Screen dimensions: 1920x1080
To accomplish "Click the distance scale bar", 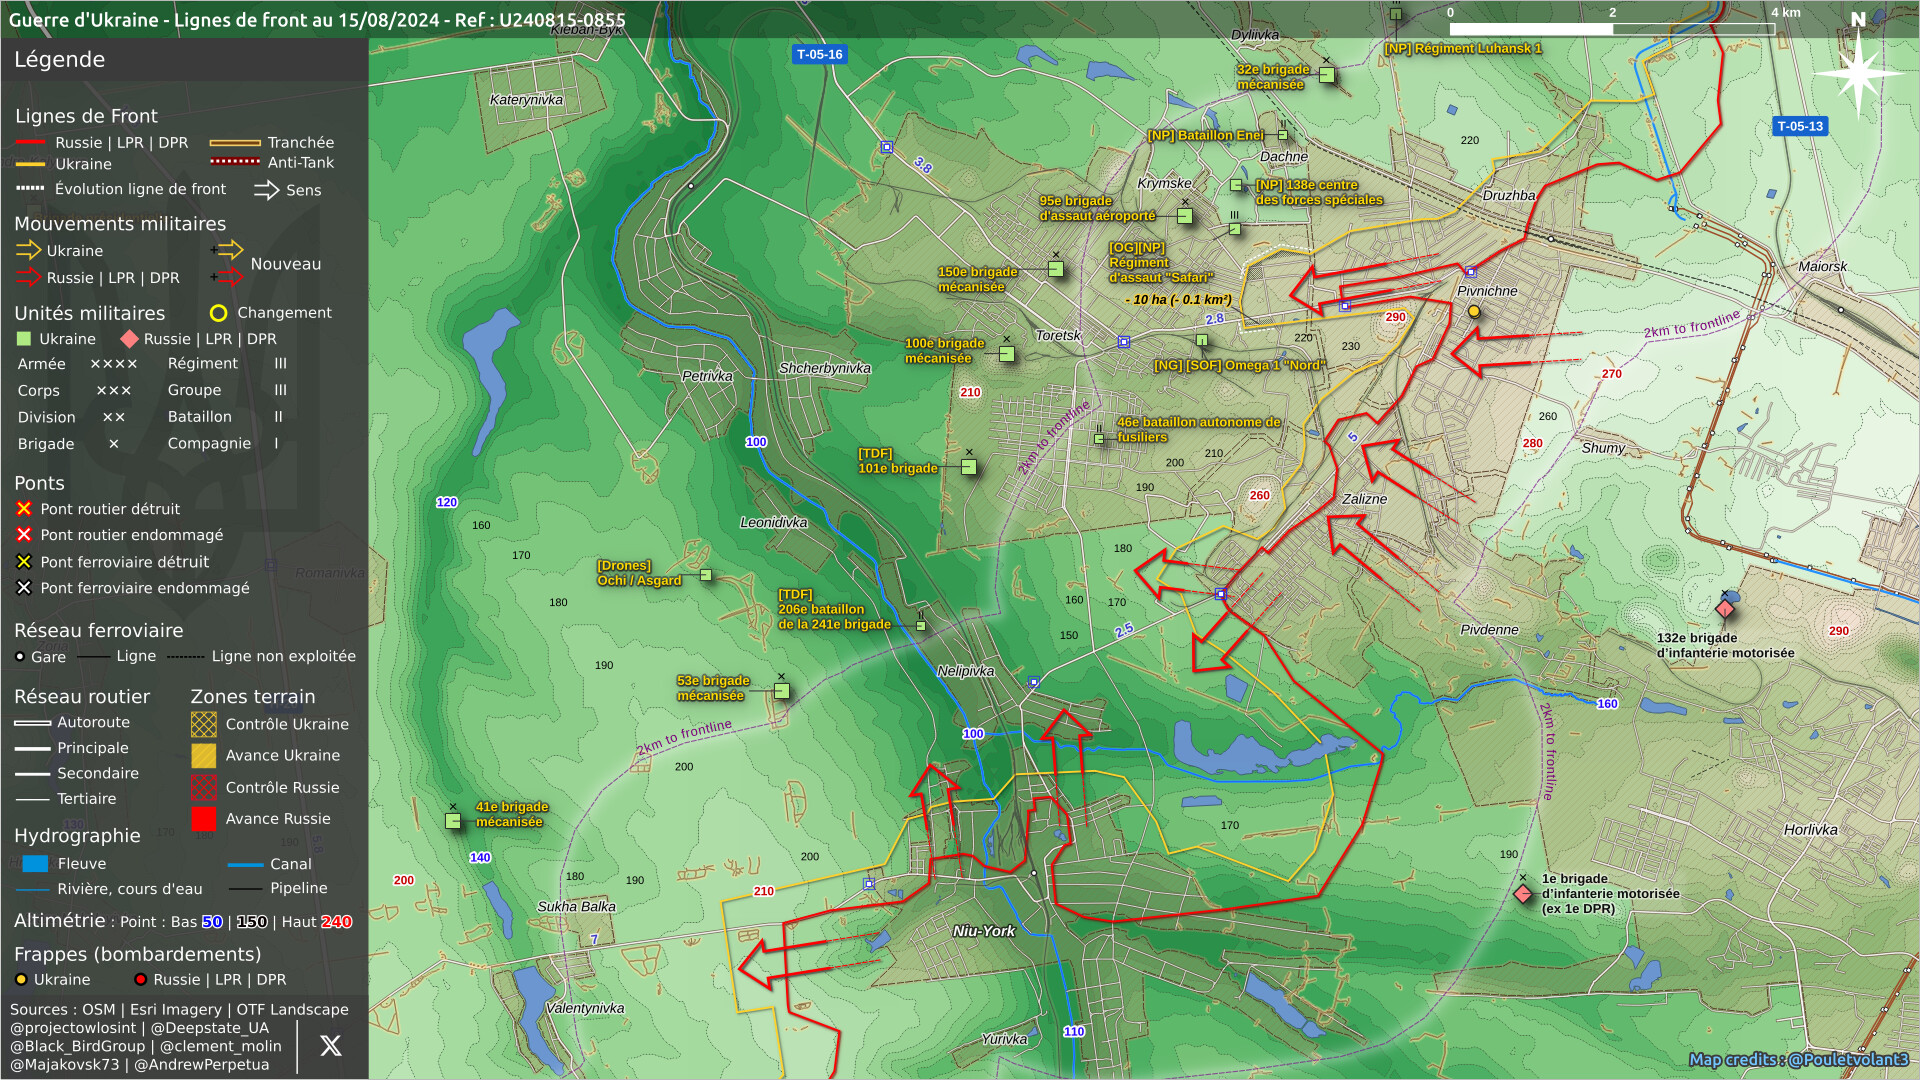I will [1612, 29].
